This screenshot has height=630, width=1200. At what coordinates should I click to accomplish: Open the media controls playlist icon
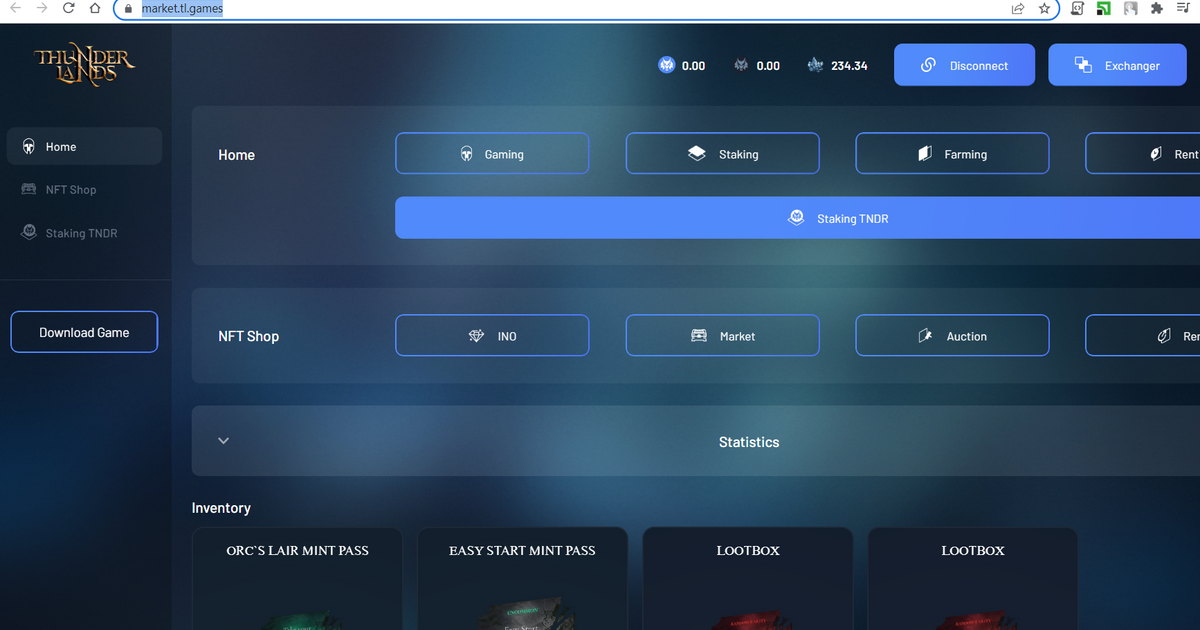[1183, 8]
